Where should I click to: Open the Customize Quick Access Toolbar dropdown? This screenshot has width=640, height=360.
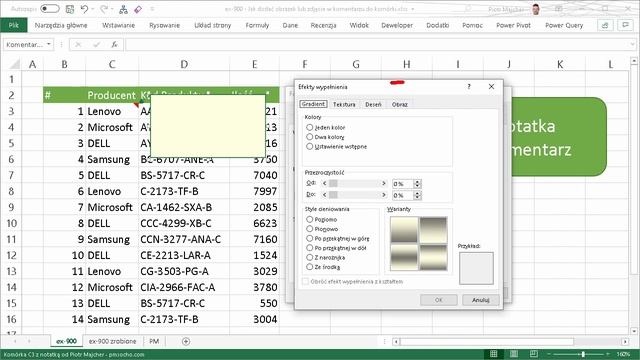[152, 9]
